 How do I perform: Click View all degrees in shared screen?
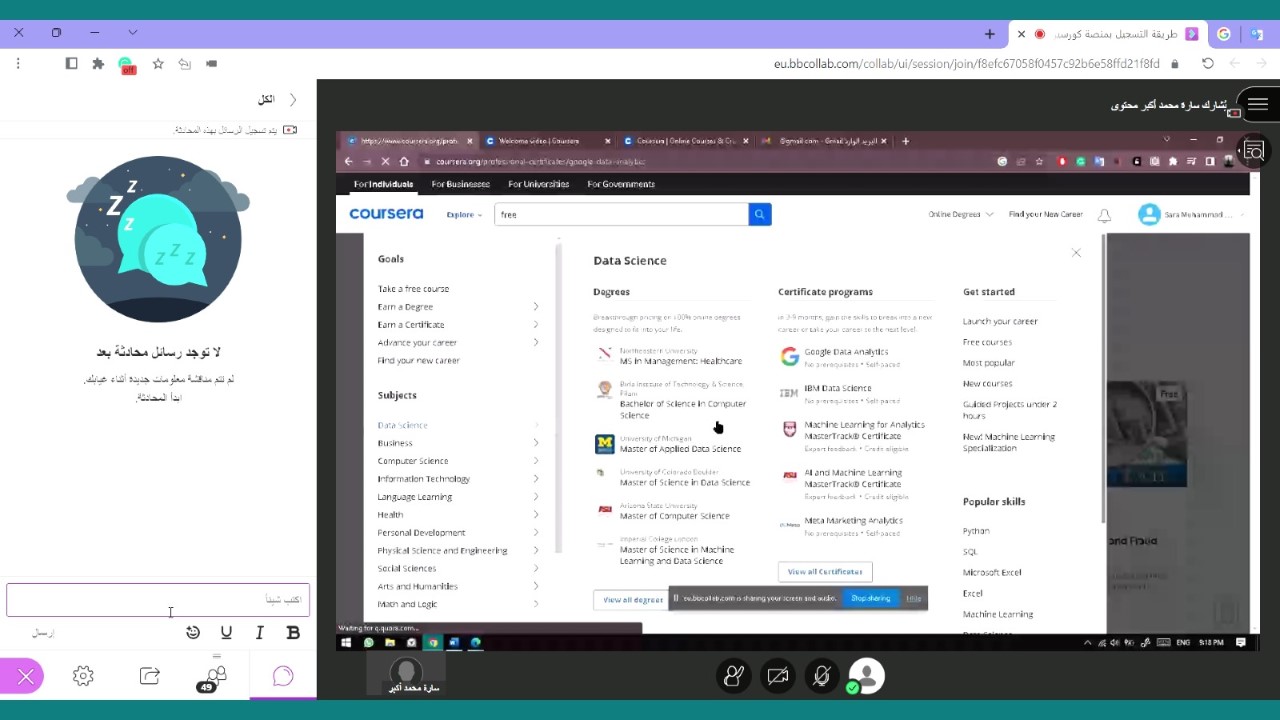[x=633, y=600]
